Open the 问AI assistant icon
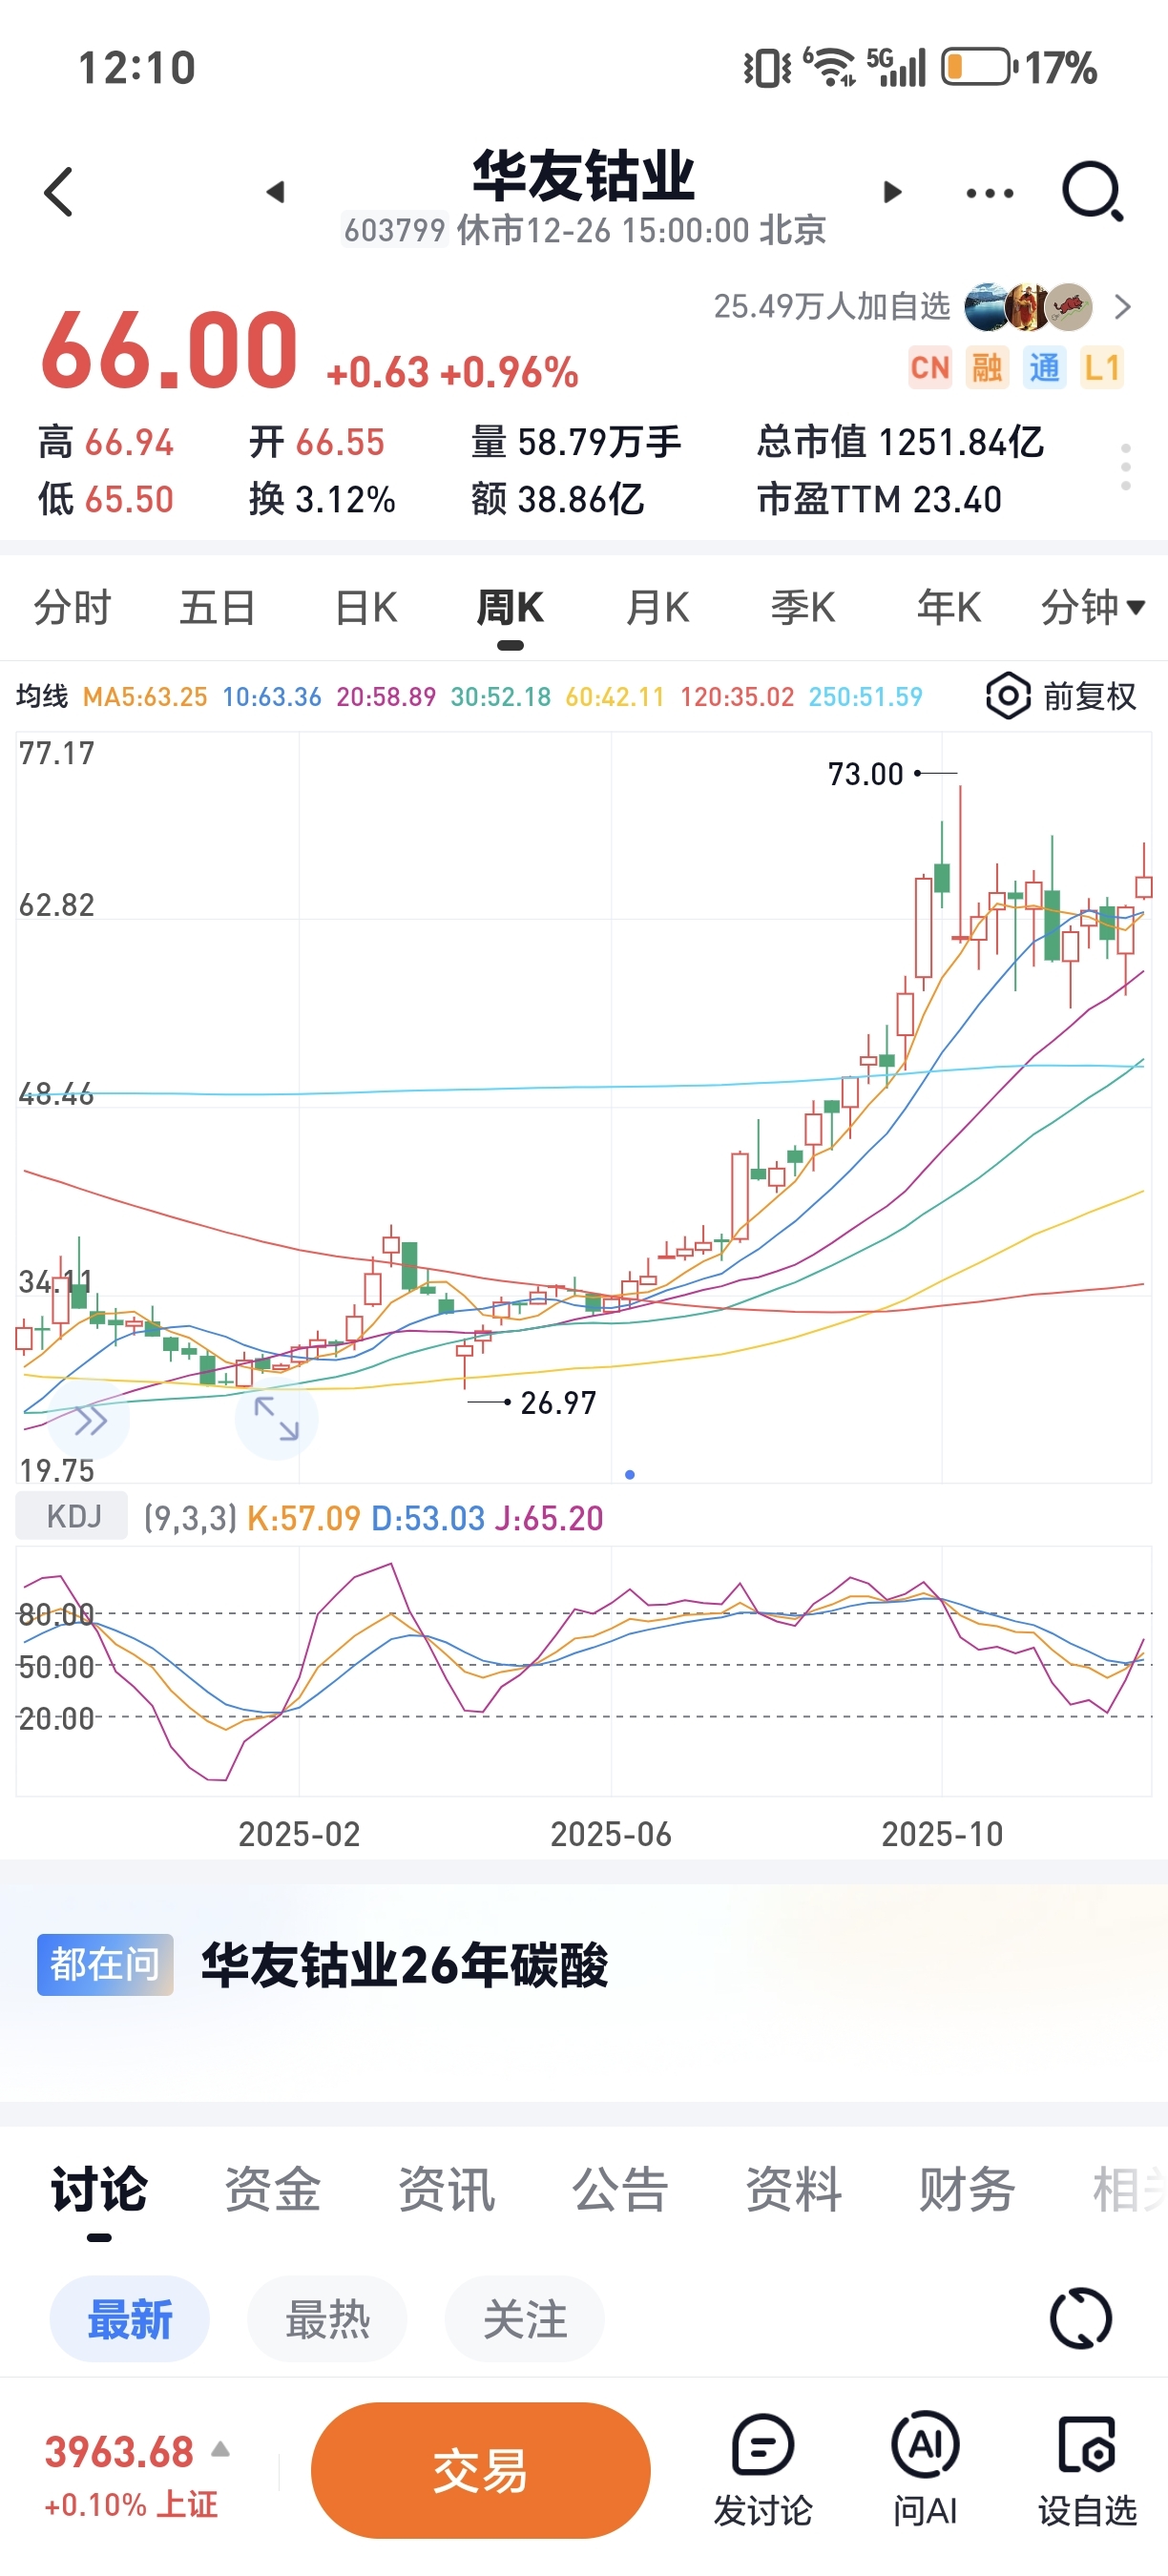Viewport: 1168px width, 2576px height. [925, 2470]
